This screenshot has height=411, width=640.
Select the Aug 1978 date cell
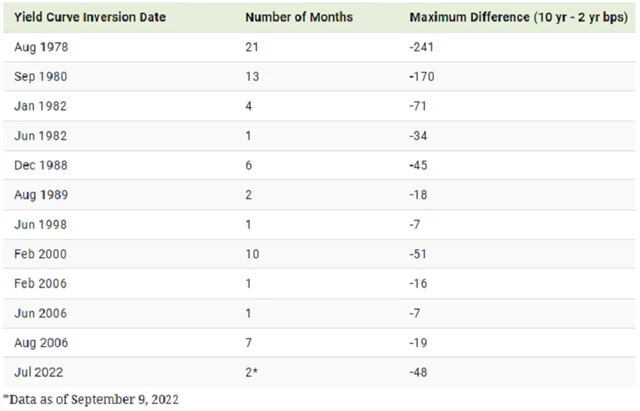click(41, 48)
